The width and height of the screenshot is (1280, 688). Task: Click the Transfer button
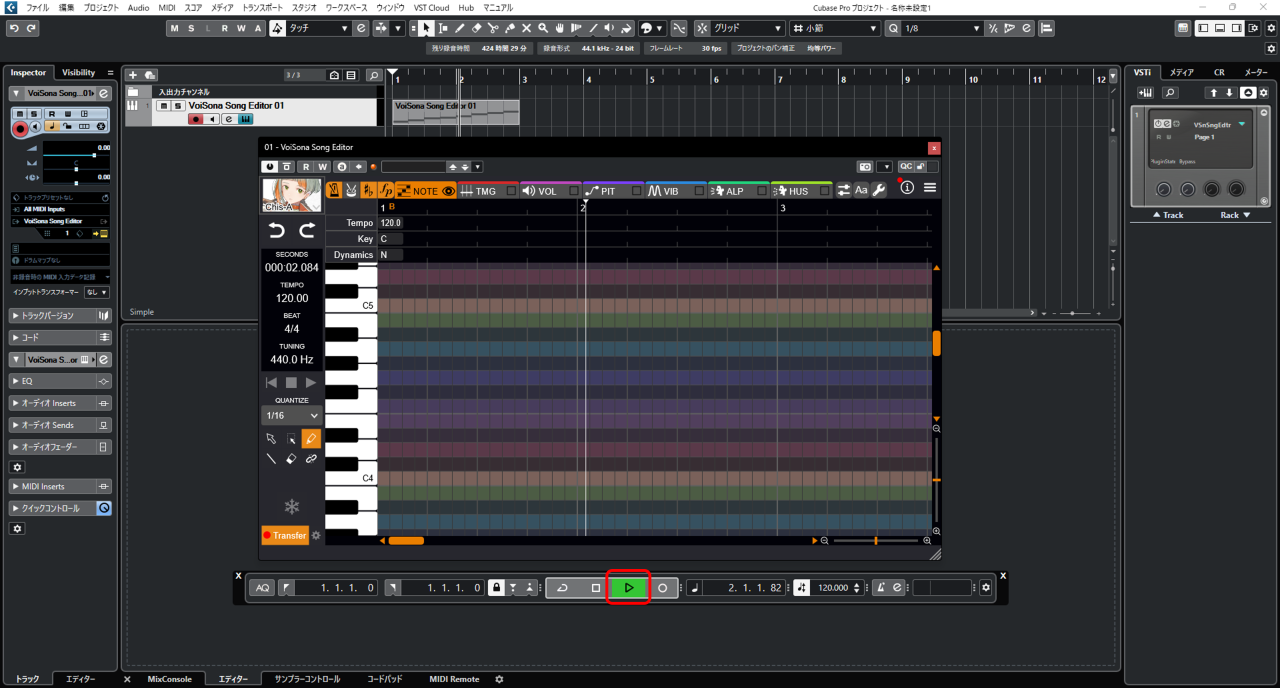pyautogui.click(x=285, y=535)
